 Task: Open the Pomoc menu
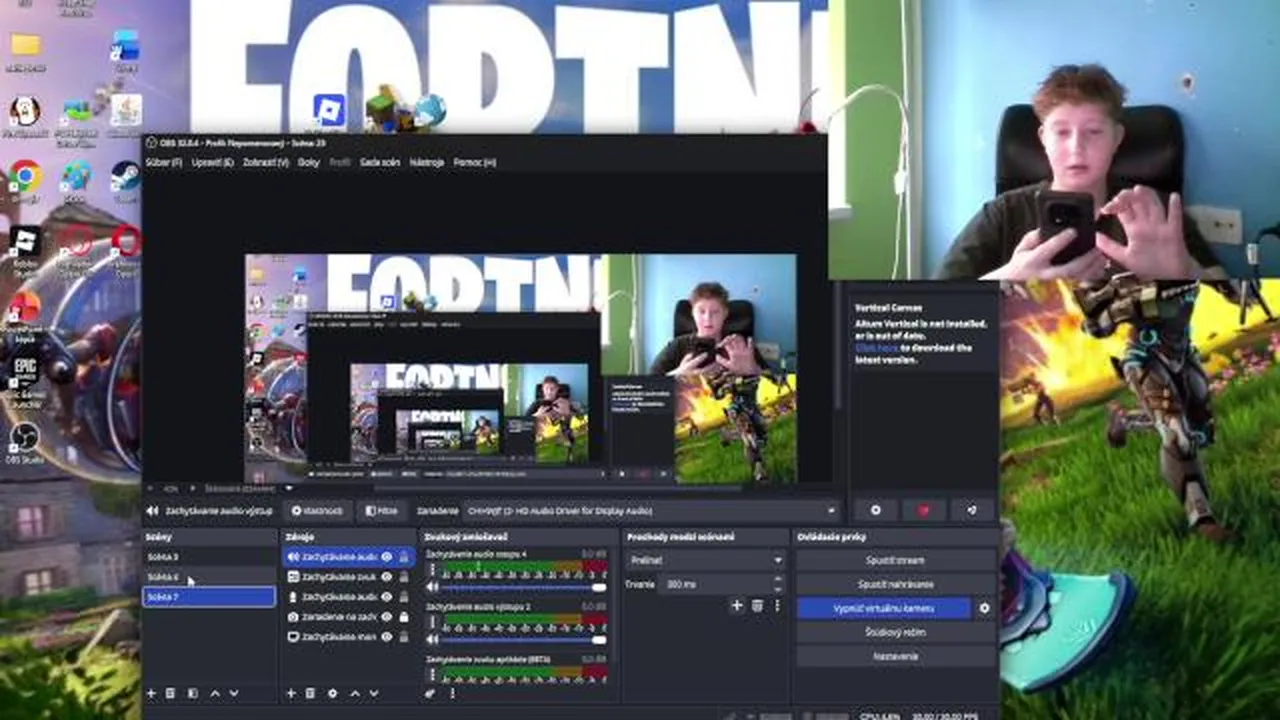(475, 162)
